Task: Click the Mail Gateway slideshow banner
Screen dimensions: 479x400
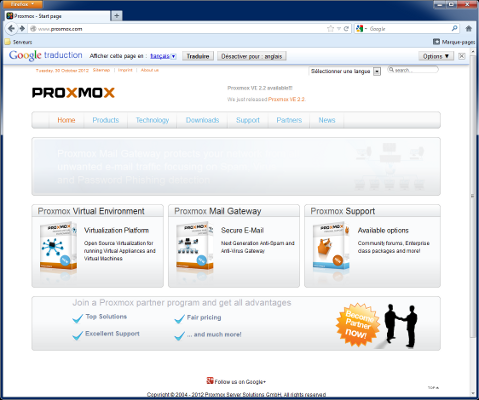Action: (x=236, y=166)
